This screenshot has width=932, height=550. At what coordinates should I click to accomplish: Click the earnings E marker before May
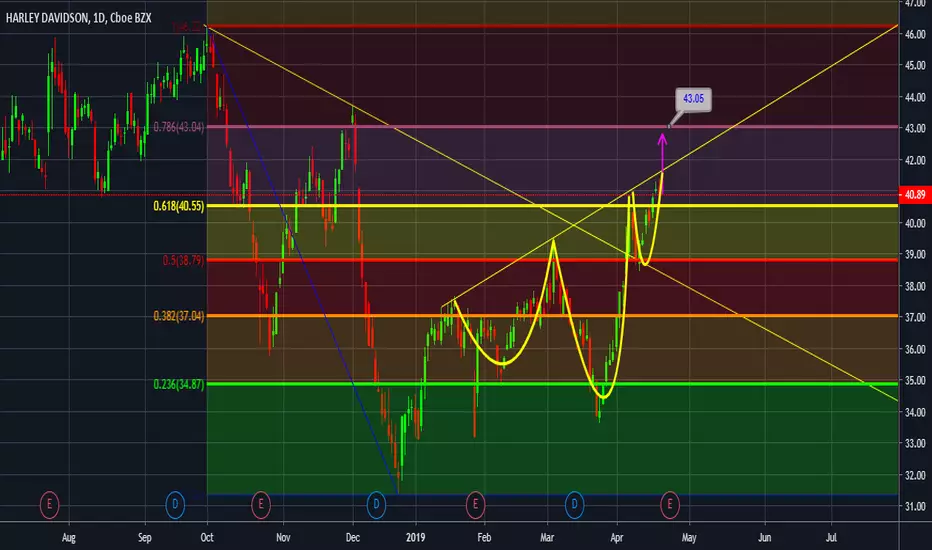click(670, 505)
